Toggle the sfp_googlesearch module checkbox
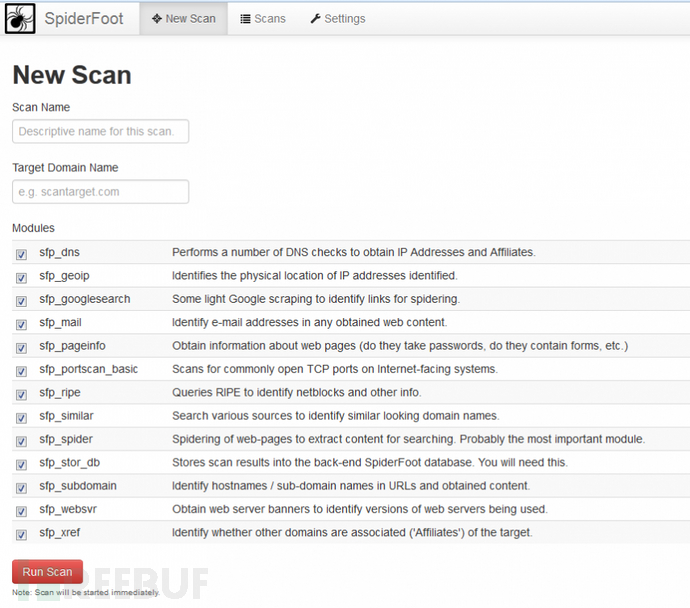 point(21,301)
